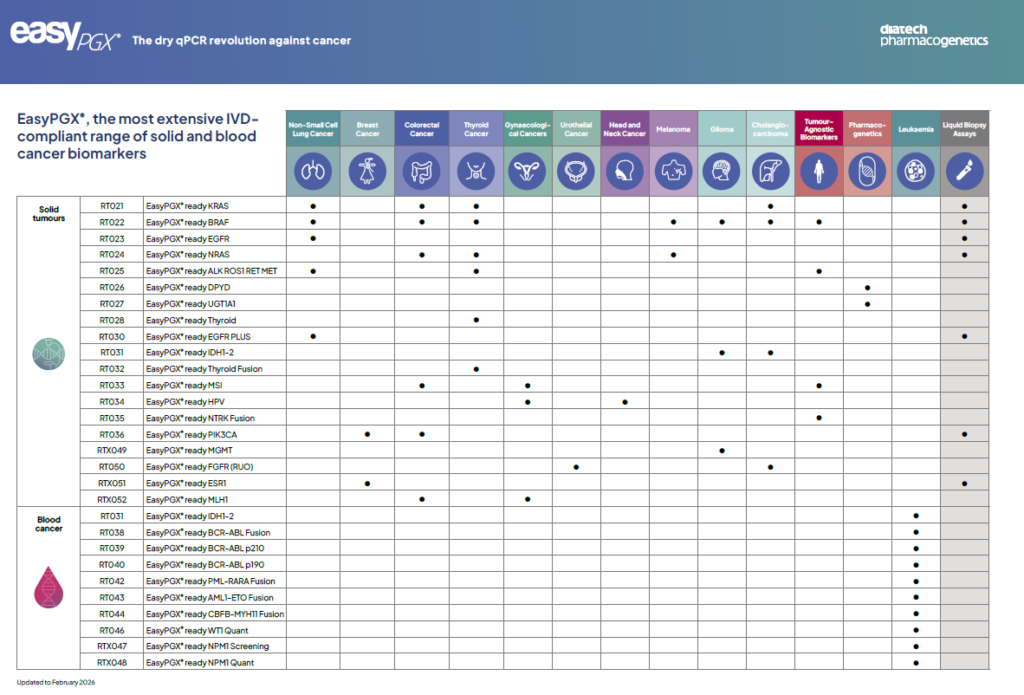The image size is (1024, 695).
Task: Select the Head and Neck Cancer icon
Action: (625, 172)
